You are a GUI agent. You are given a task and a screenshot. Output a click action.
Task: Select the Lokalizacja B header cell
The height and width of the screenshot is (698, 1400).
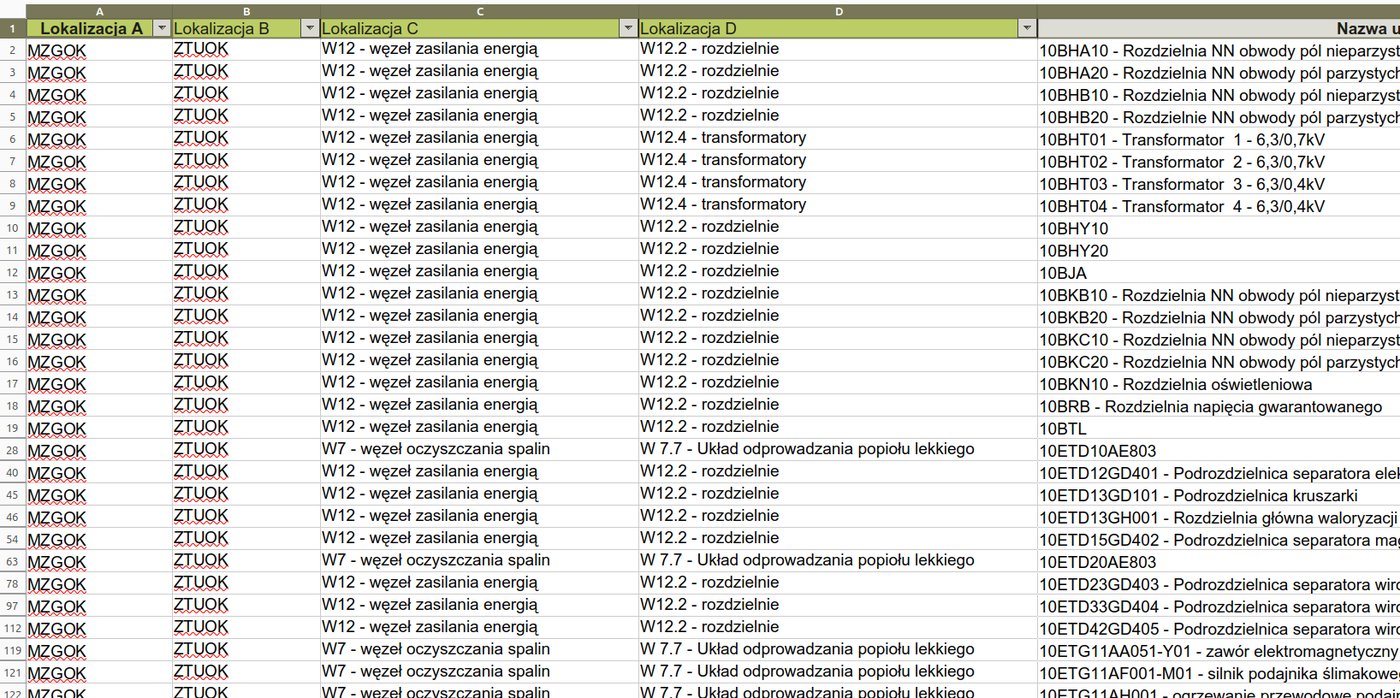[246, 28]
